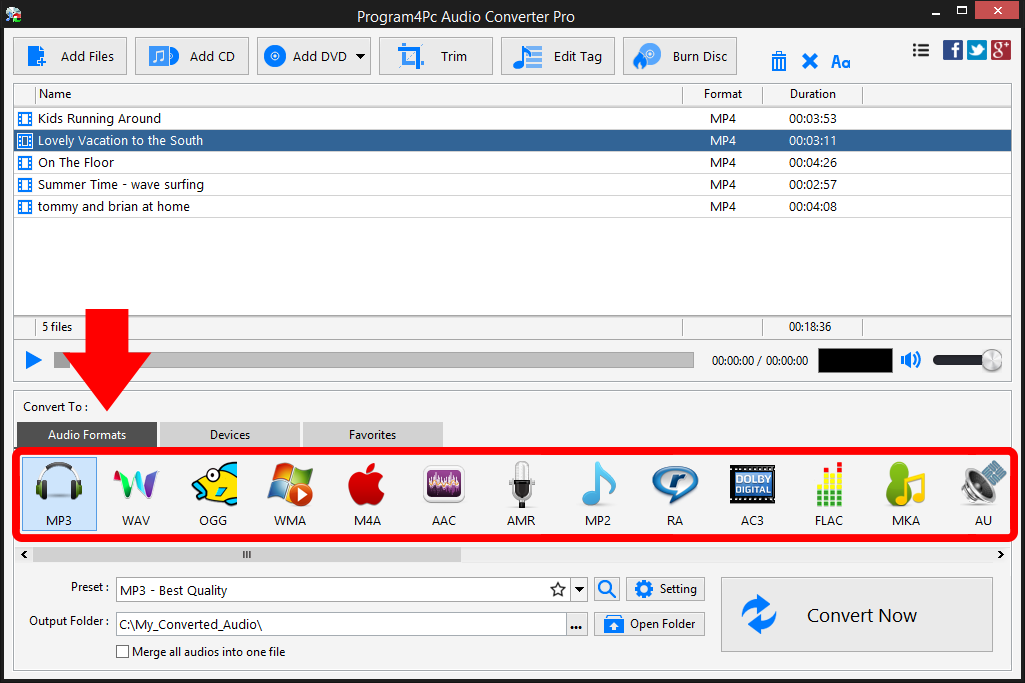Open the Favorites tab
The height and width of the screenshot is (683, 1025).
tap(372, 434)
